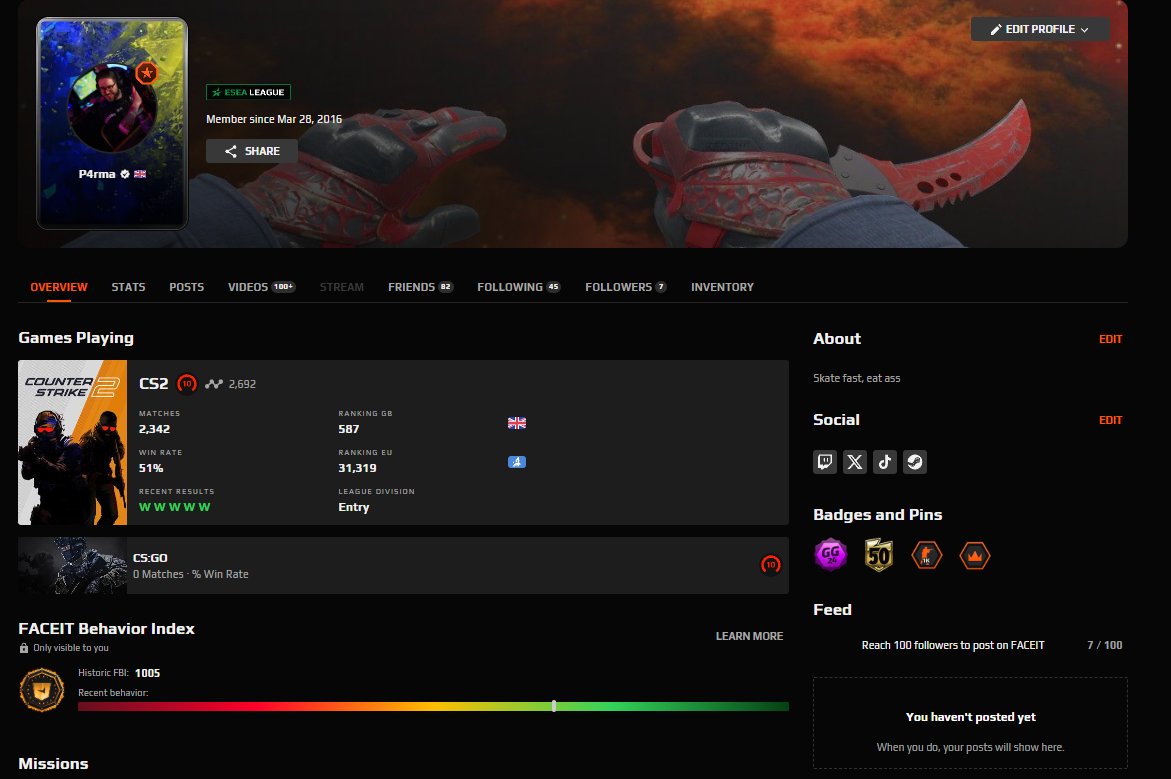Click the EU flag beside Ranking EU
This screenshot has width=1171, height=779.
[x=517, y=462]
